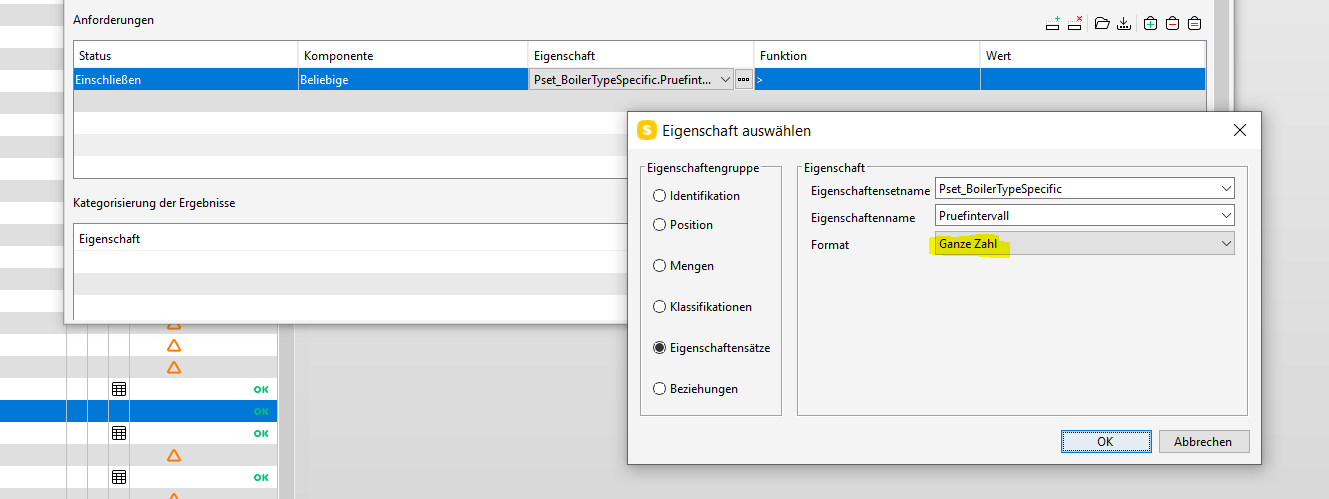Confirm the dialog with OK

[x=1105, y=441]
